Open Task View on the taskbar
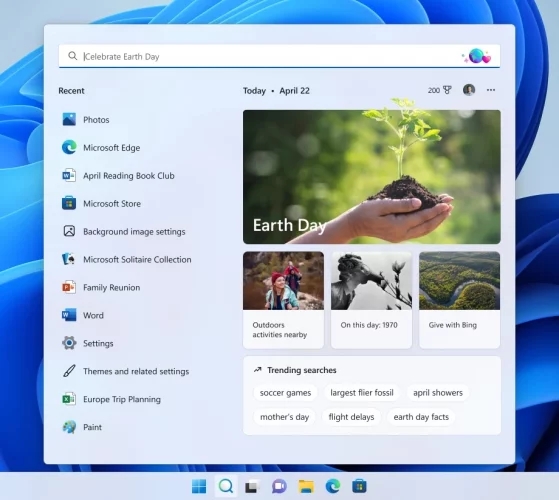This screenshot has width=559, height=500. [x=252, y=486]
